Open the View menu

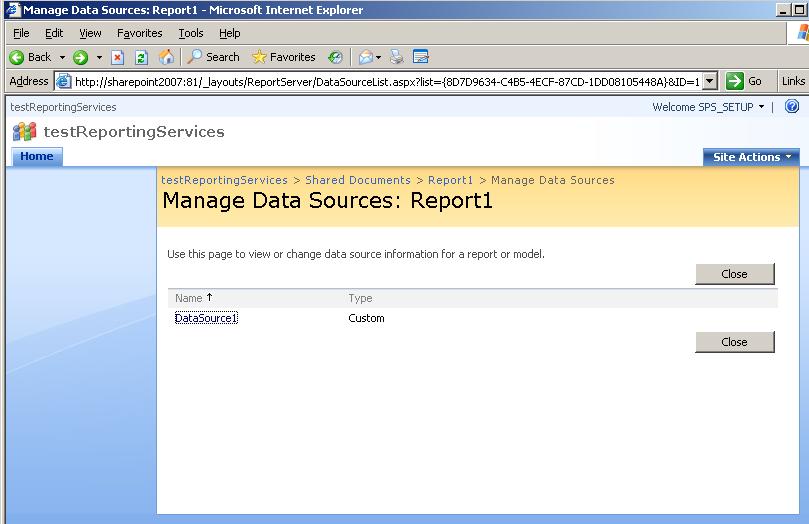point(90,33)
